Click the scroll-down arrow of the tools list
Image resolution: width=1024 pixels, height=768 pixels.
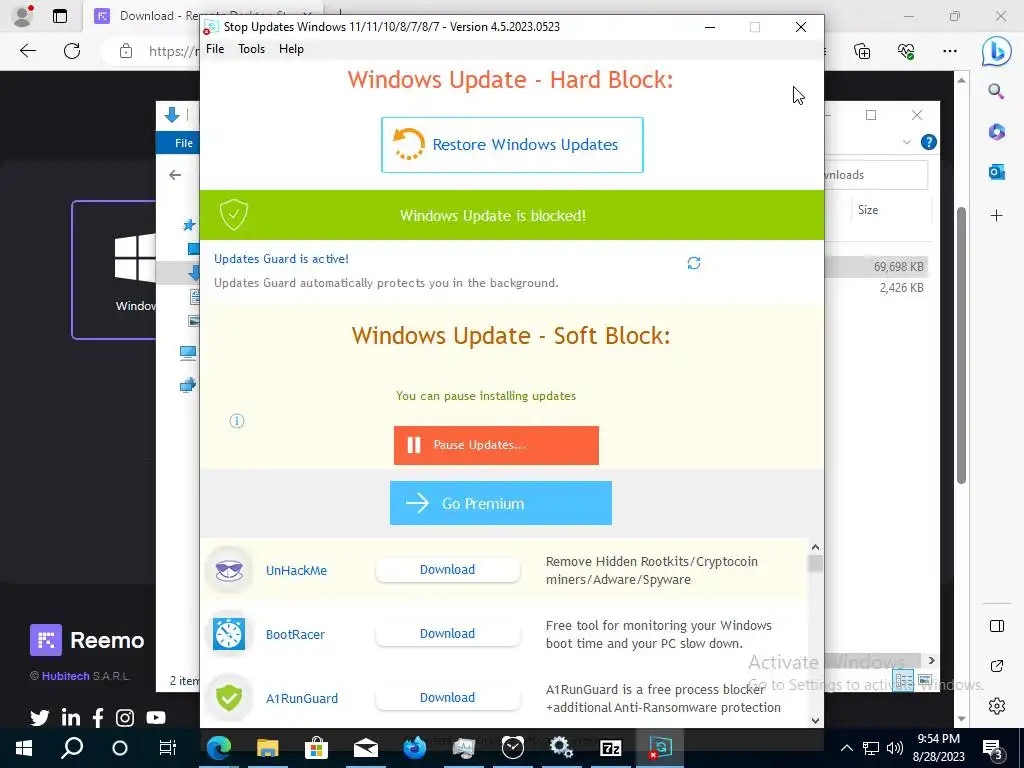[x=815, y=720]
